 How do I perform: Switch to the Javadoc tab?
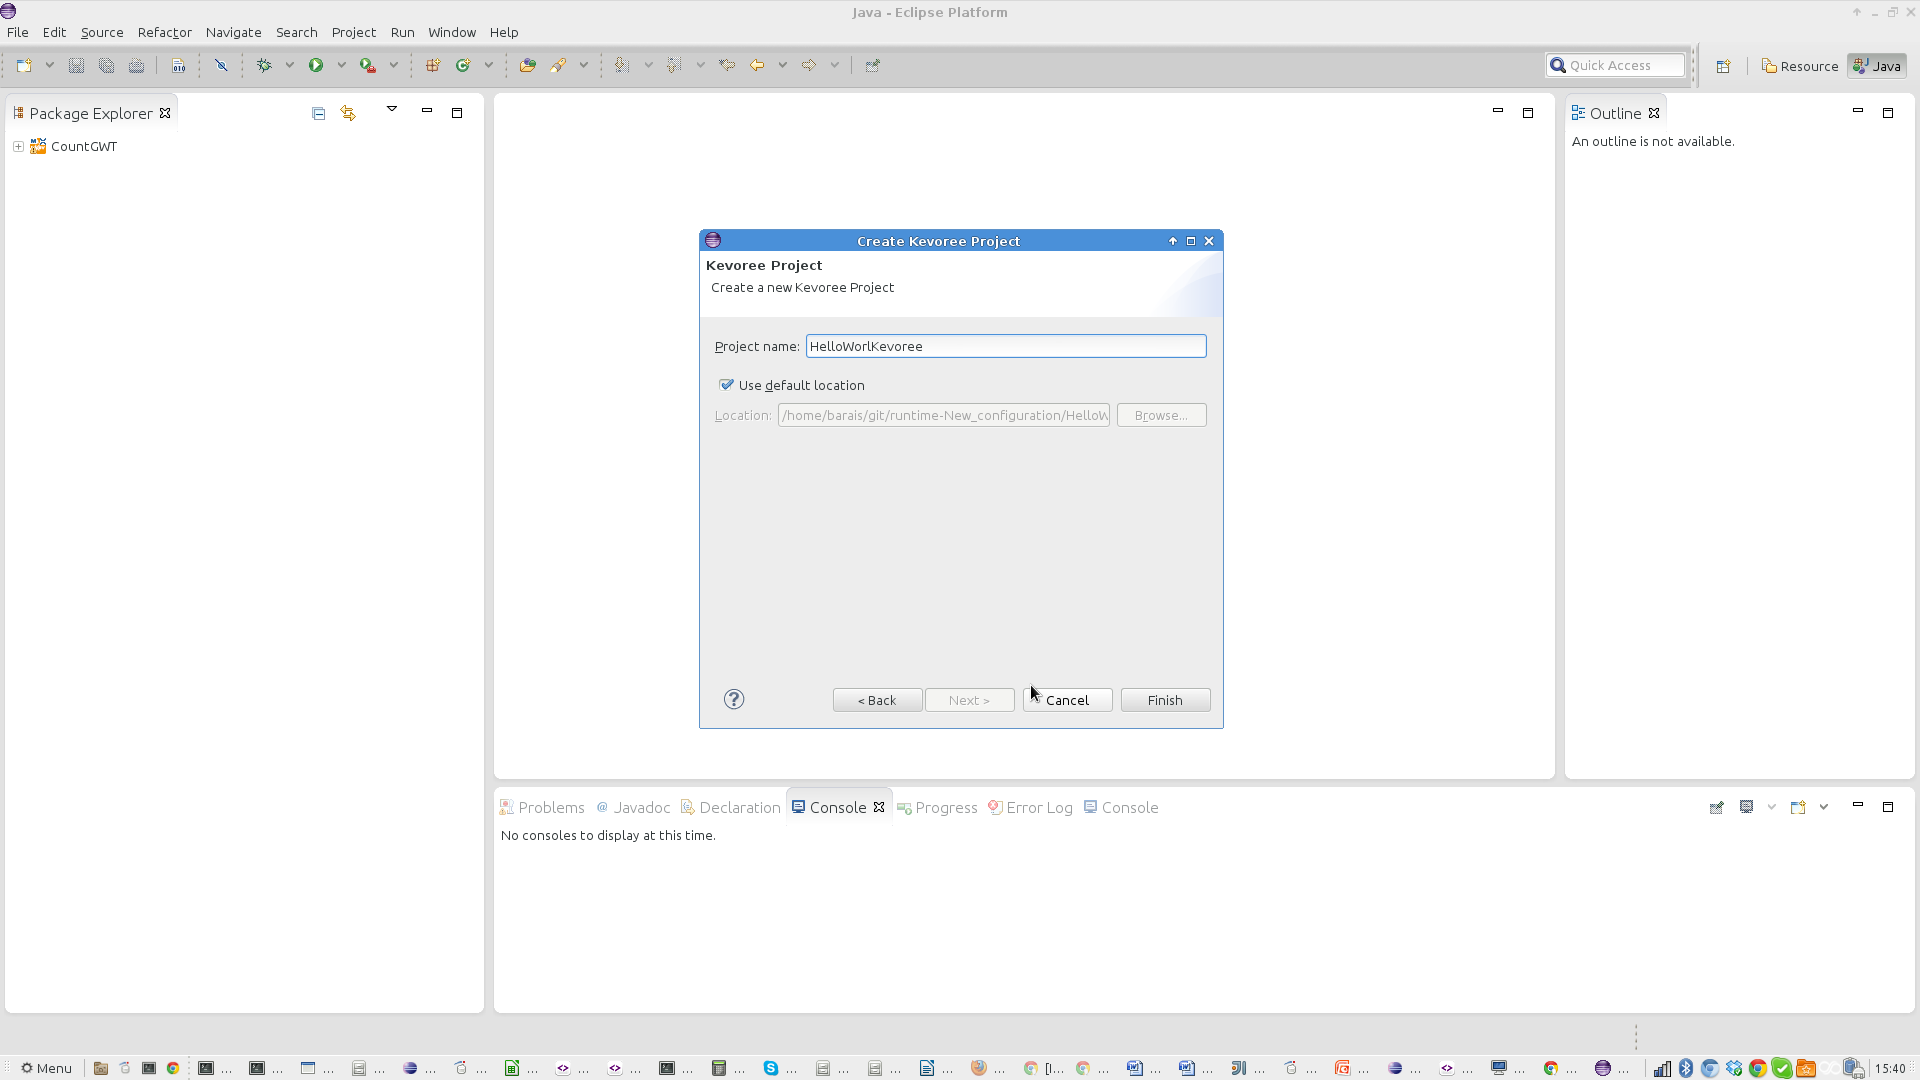[x=633, y=807]
